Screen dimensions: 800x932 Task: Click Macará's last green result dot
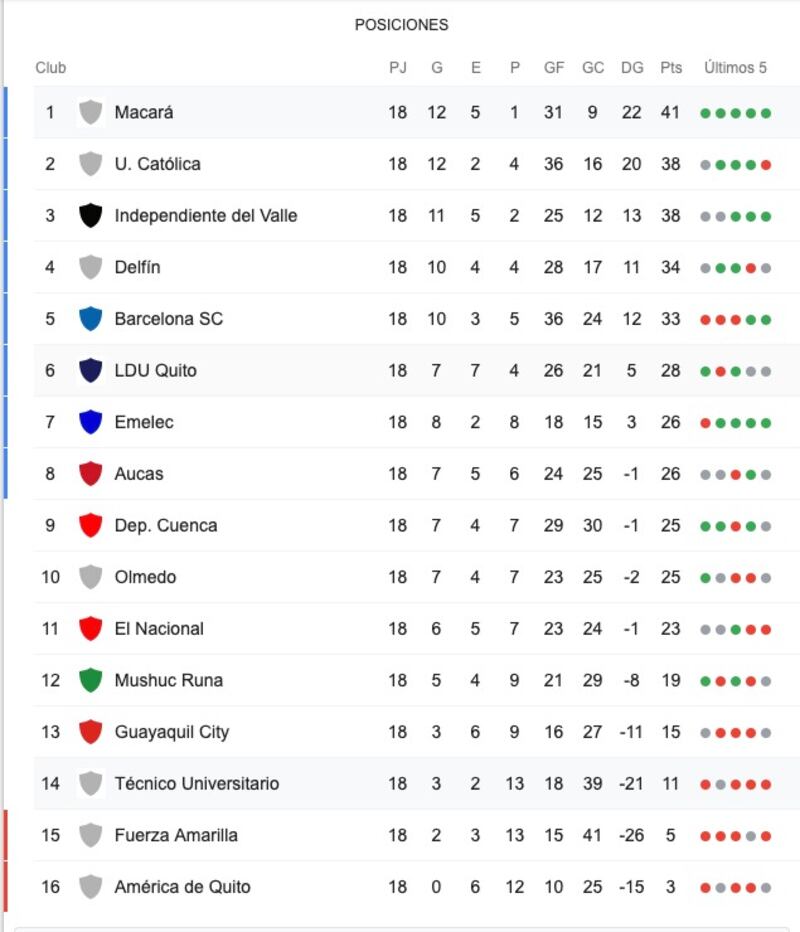pyautogui.click(x=766, y=113)
